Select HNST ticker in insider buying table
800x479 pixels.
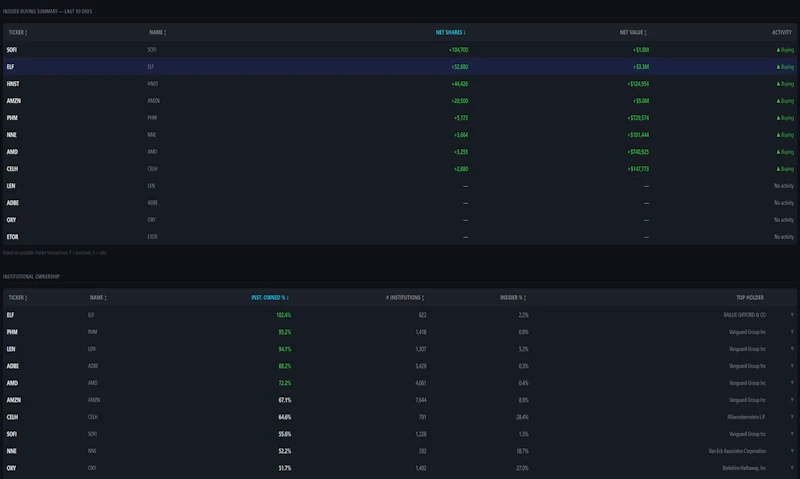[x=13, y=84]
